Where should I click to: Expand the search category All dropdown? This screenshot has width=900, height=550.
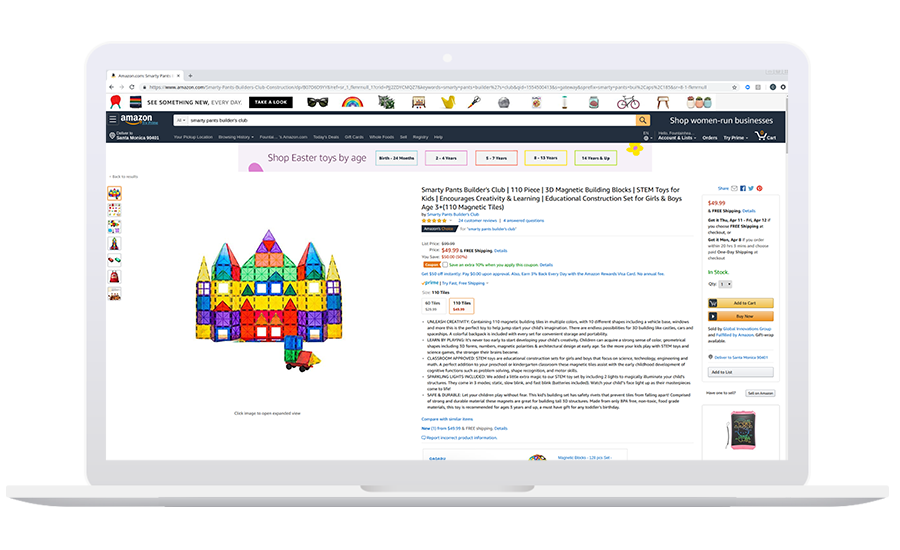[182, 120]
